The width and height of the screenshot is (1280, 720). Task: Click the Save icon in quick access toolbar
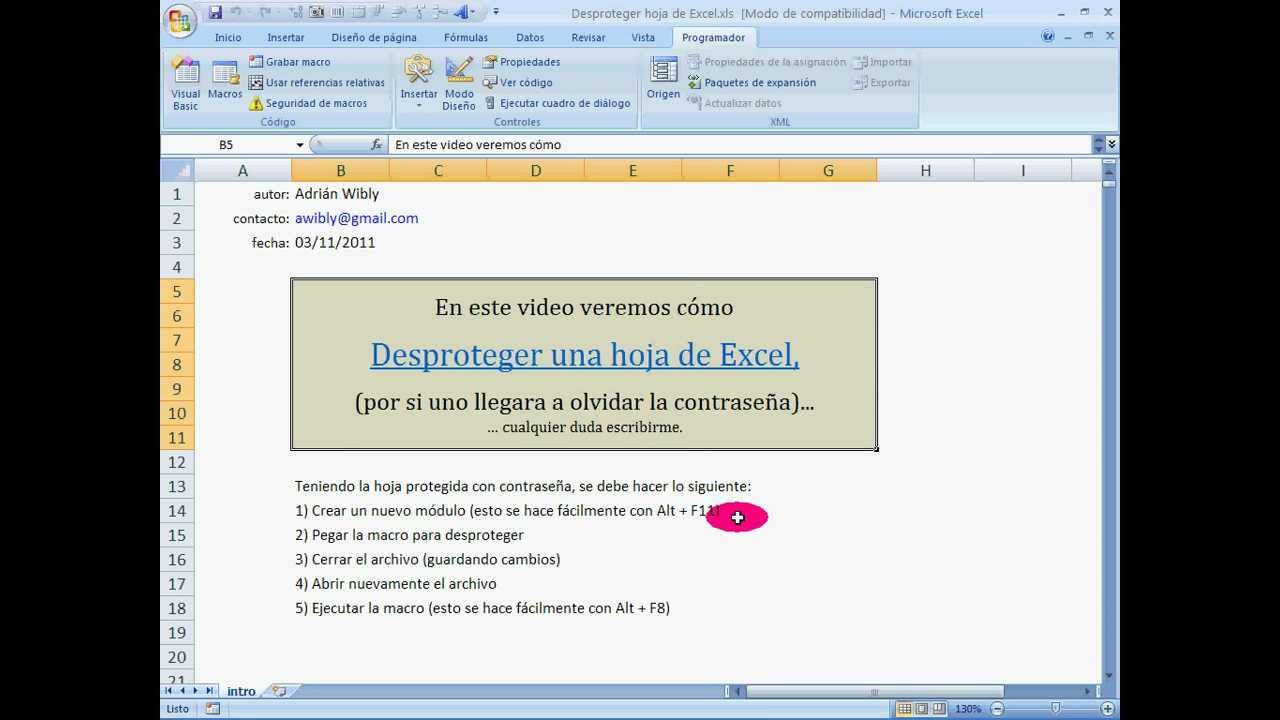[215, 13]
